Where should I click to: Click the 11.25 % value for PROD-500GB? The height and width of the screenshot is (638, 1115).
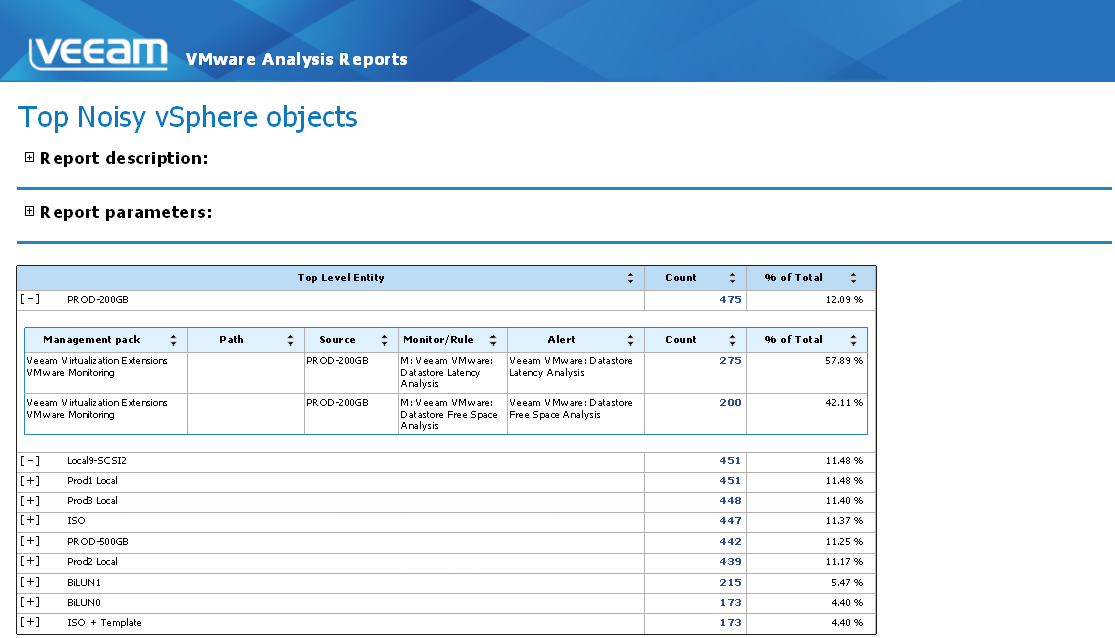click(844, 541)
